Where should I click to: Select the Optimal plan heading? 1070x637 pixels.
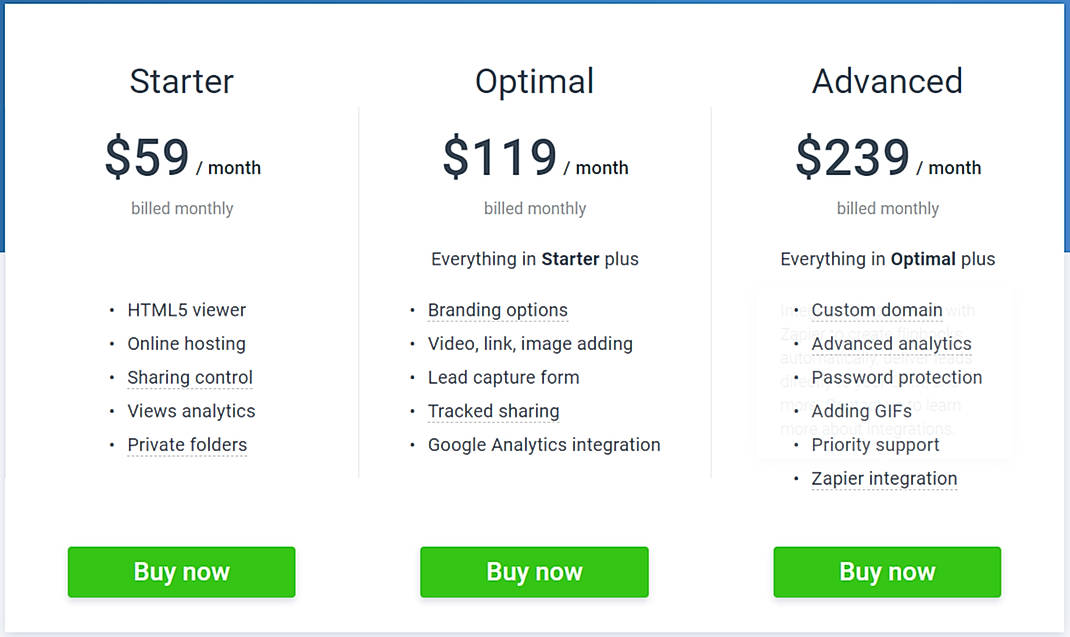534,82
